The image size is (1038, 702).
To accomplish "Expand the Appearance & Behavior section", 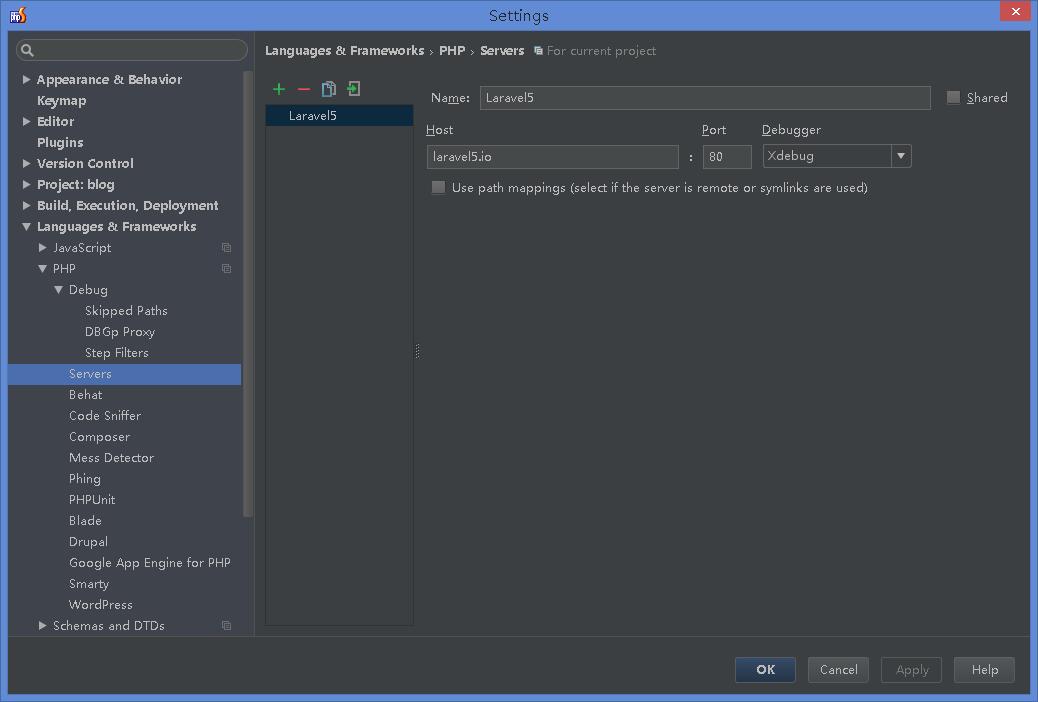I will click(24, 79).
